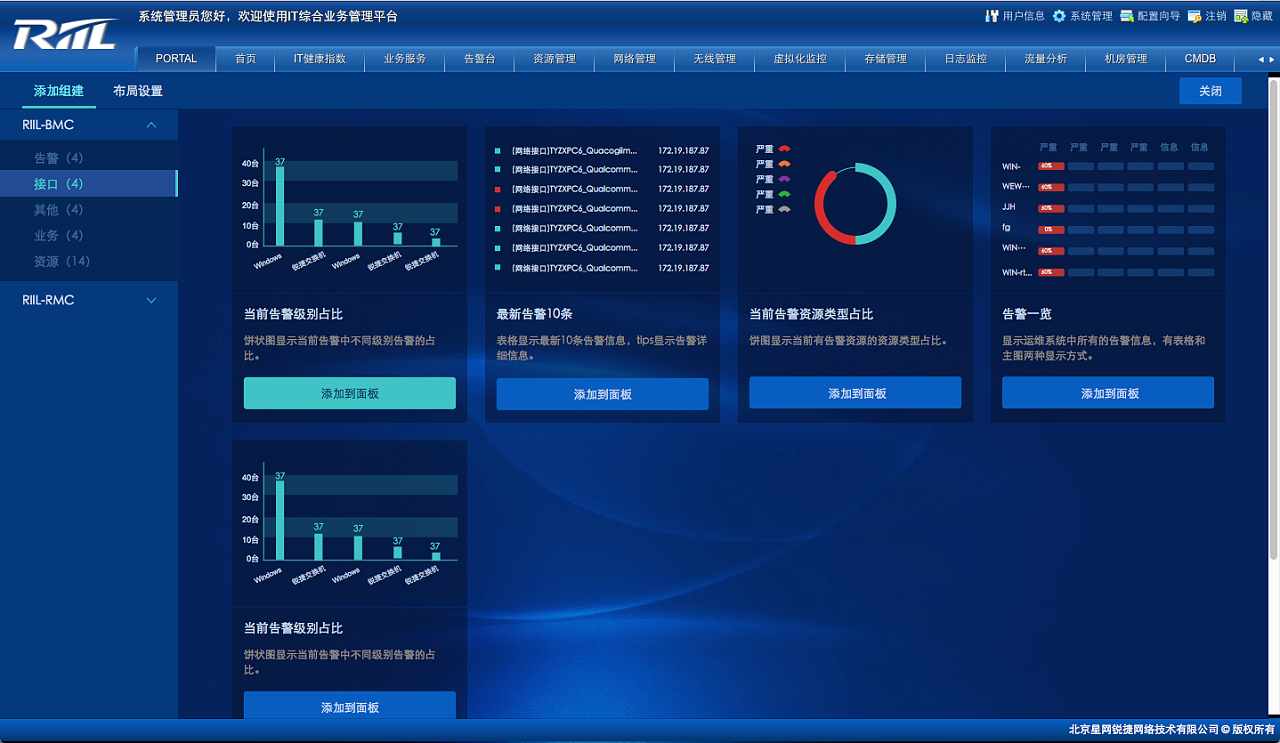Open the 虚拟化监控 tab
This screenshot has width=1280, height=743.
pyautogui.click(x=801, y=59)
